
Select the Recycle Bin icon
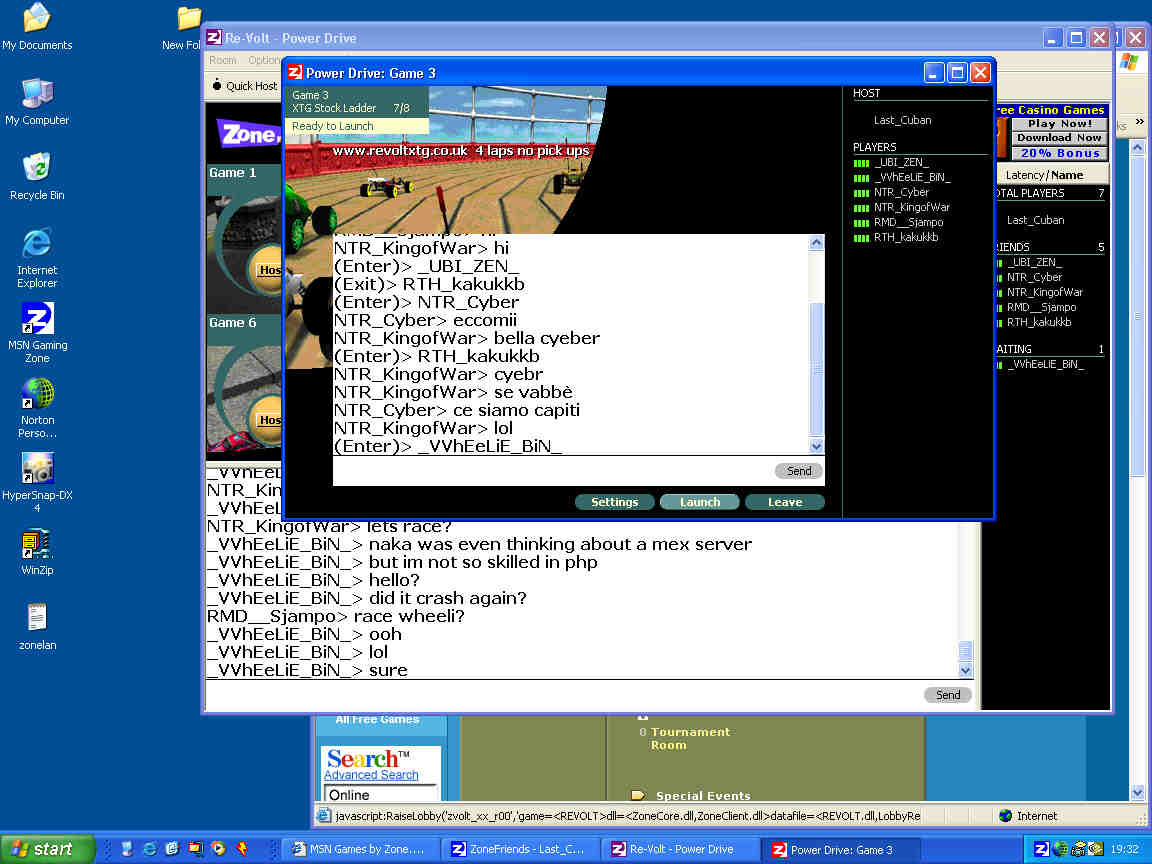coord(37,176)
